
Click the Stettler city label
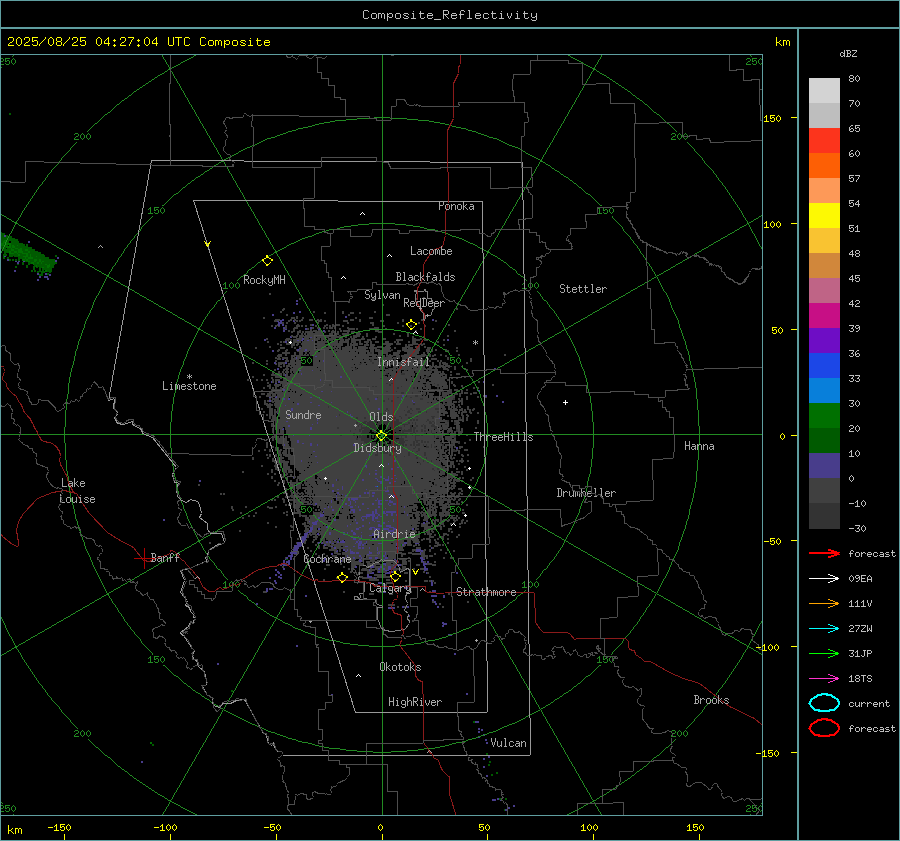pos(583,289)
